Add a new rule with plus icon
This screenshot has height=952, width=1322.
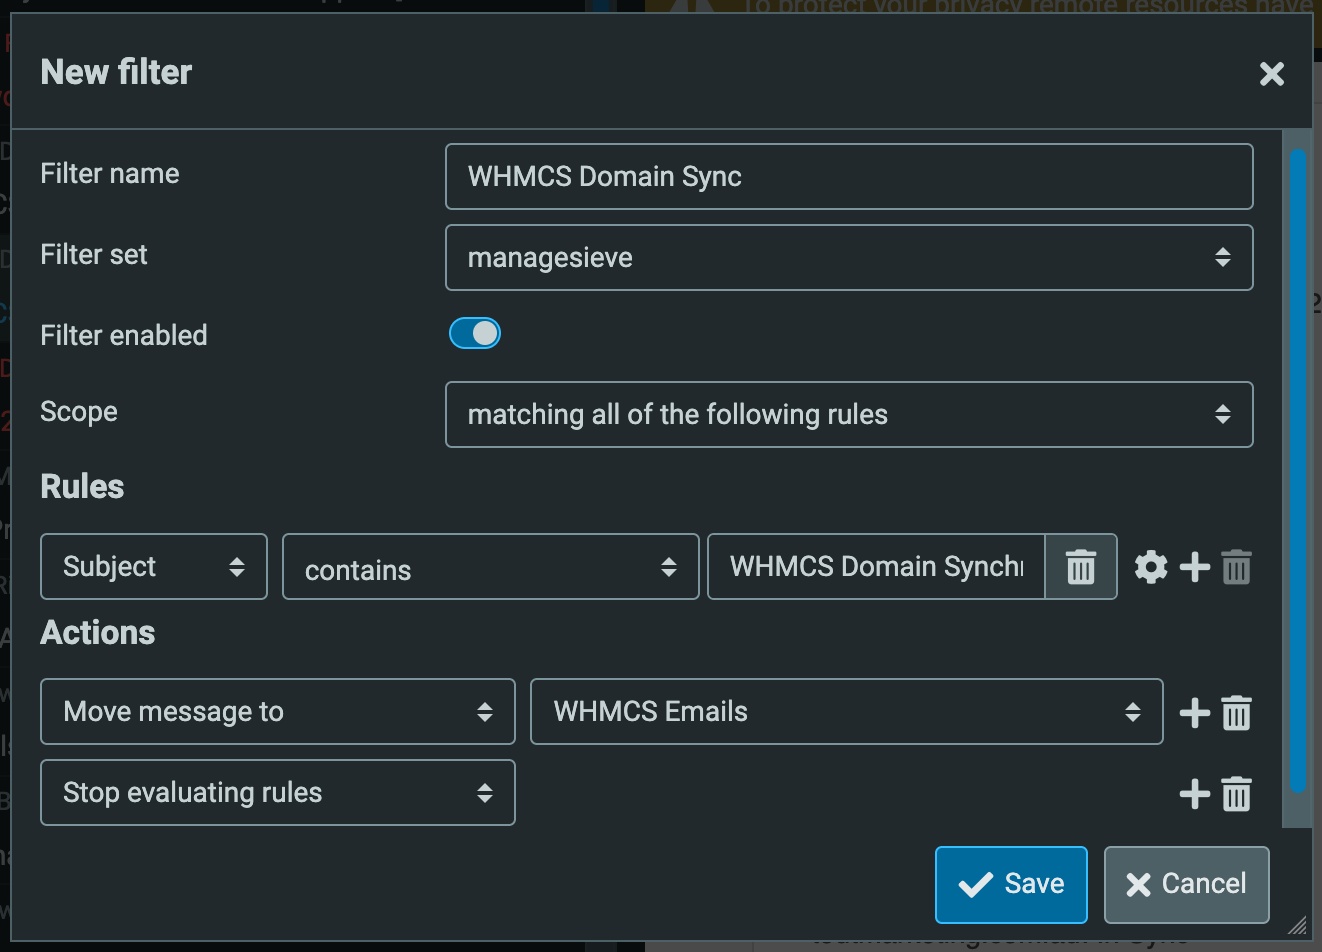1195,567
